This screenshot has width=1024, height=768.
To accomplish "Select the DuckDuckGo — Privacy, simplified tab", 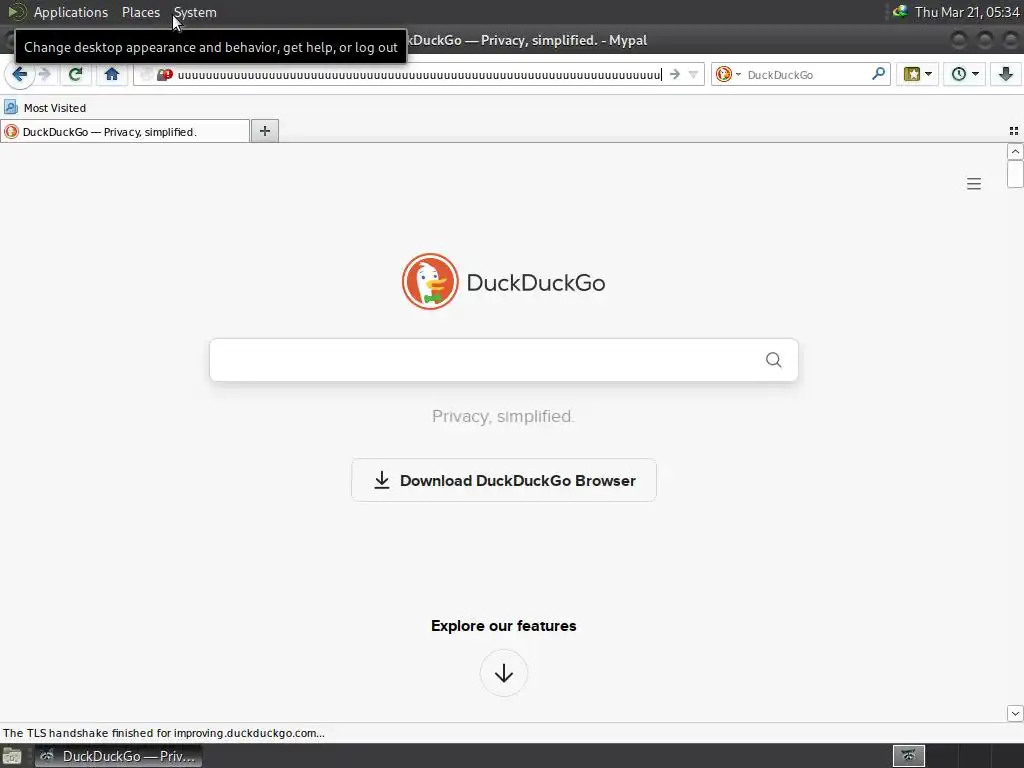I will tap(125, 131).
